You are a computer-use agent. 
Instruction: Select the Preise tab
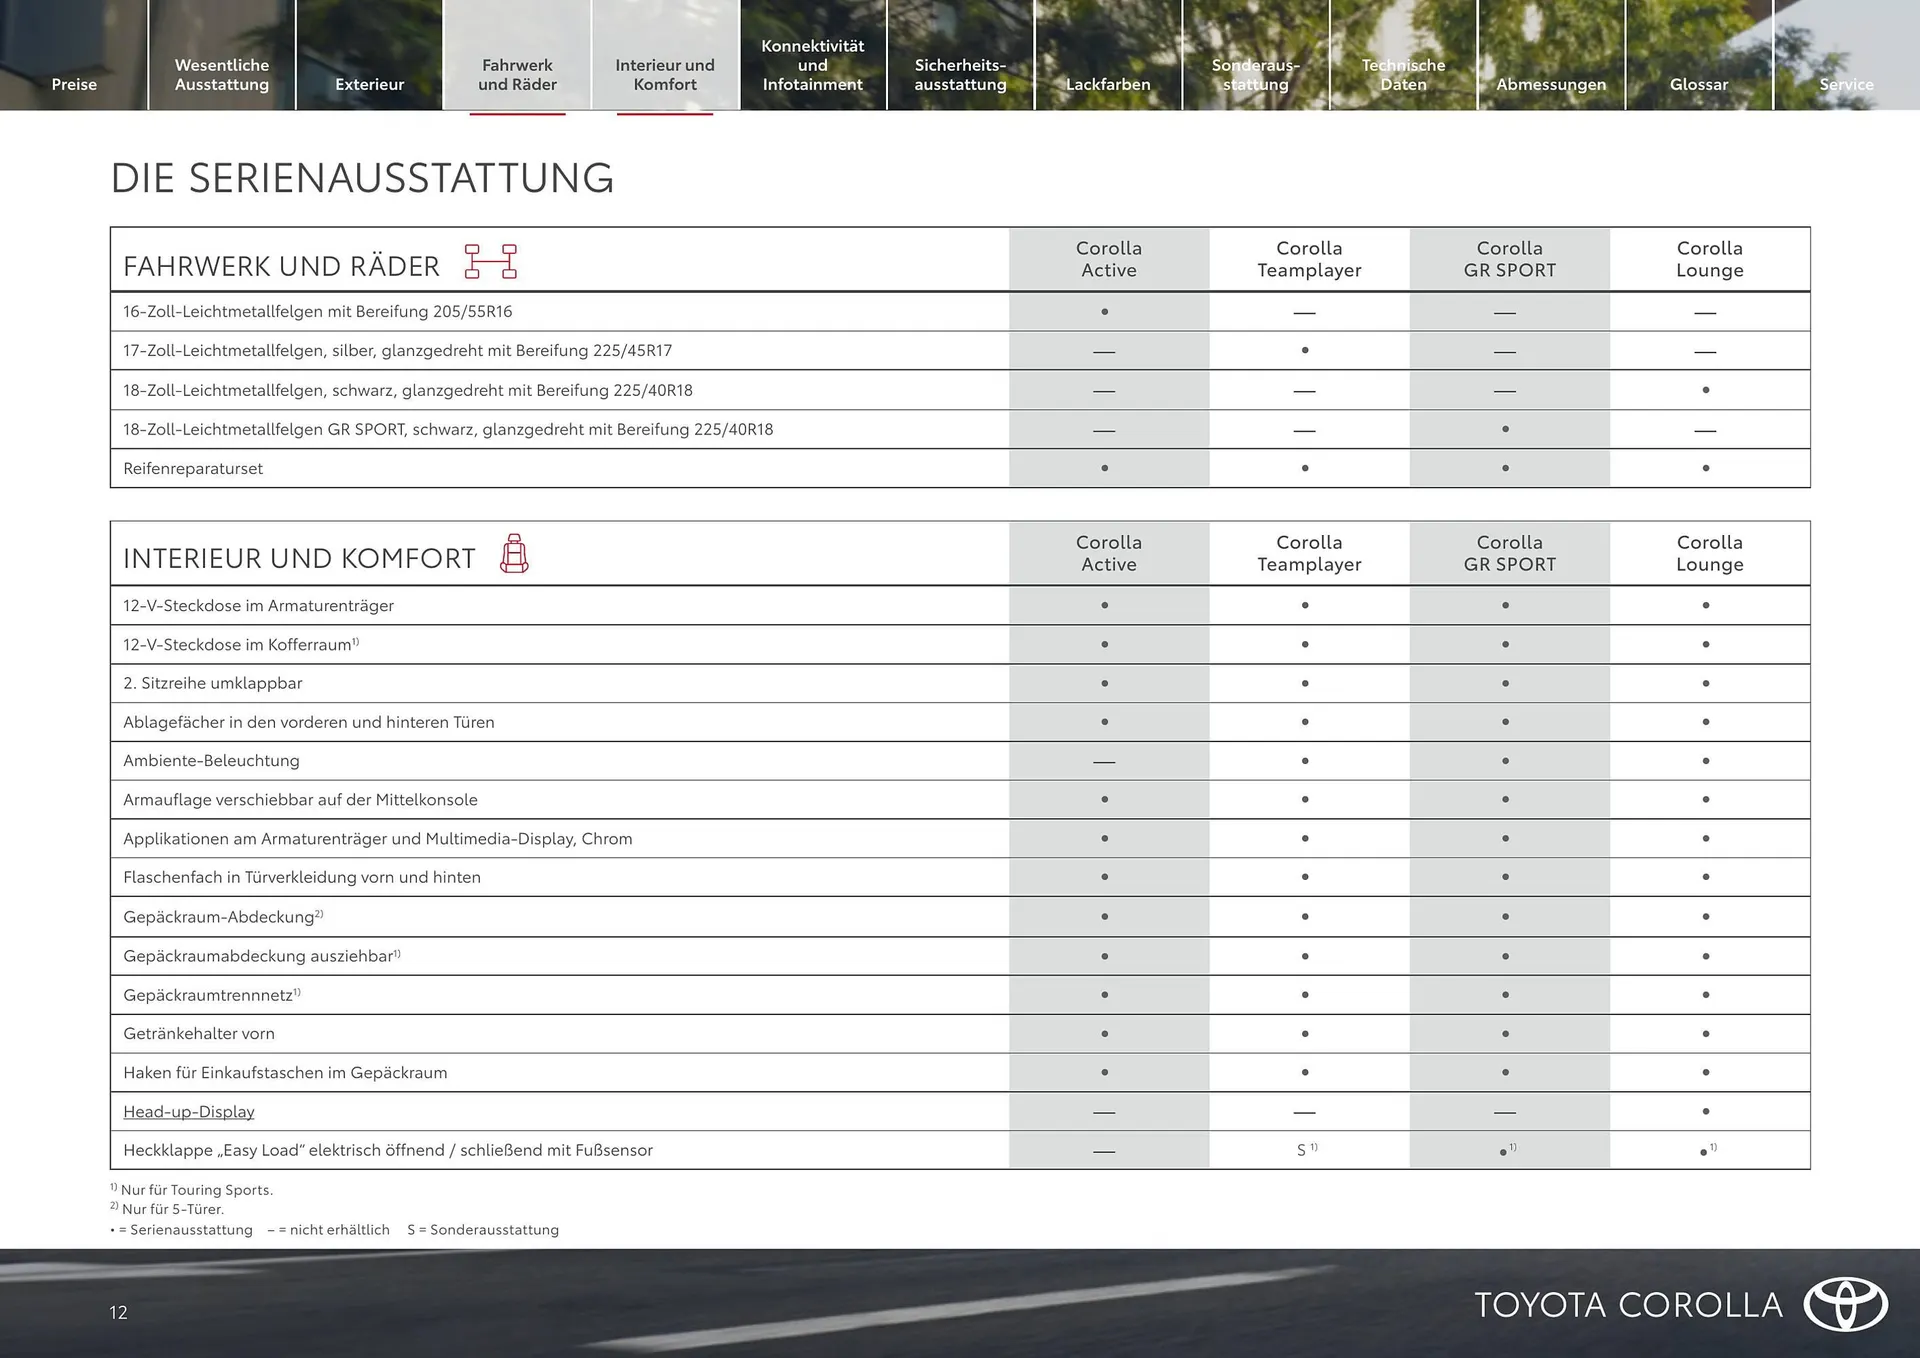click(x=74, y=84)
